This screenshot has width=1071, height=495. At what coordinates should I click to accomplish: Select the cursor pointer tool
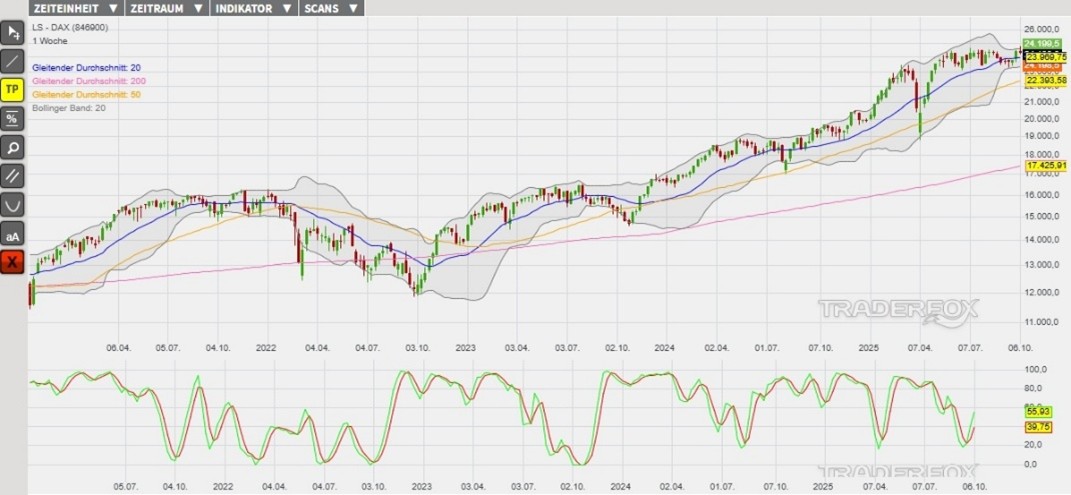(12, 33)
